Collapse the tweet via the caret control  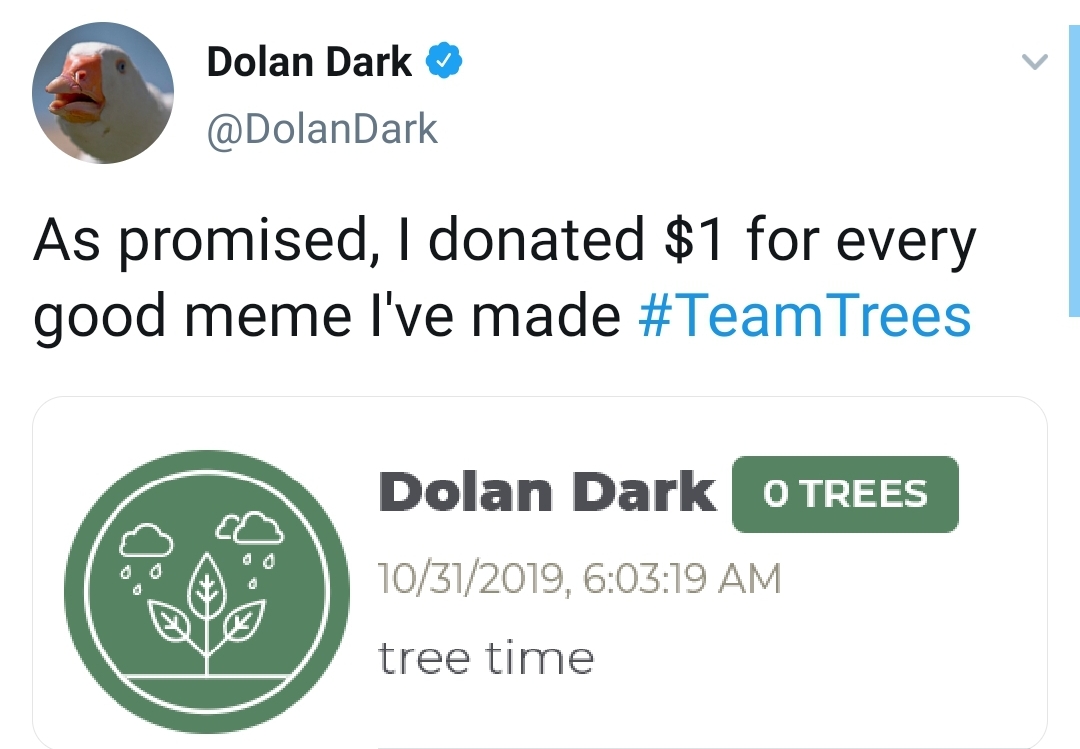pos(1034,62)
